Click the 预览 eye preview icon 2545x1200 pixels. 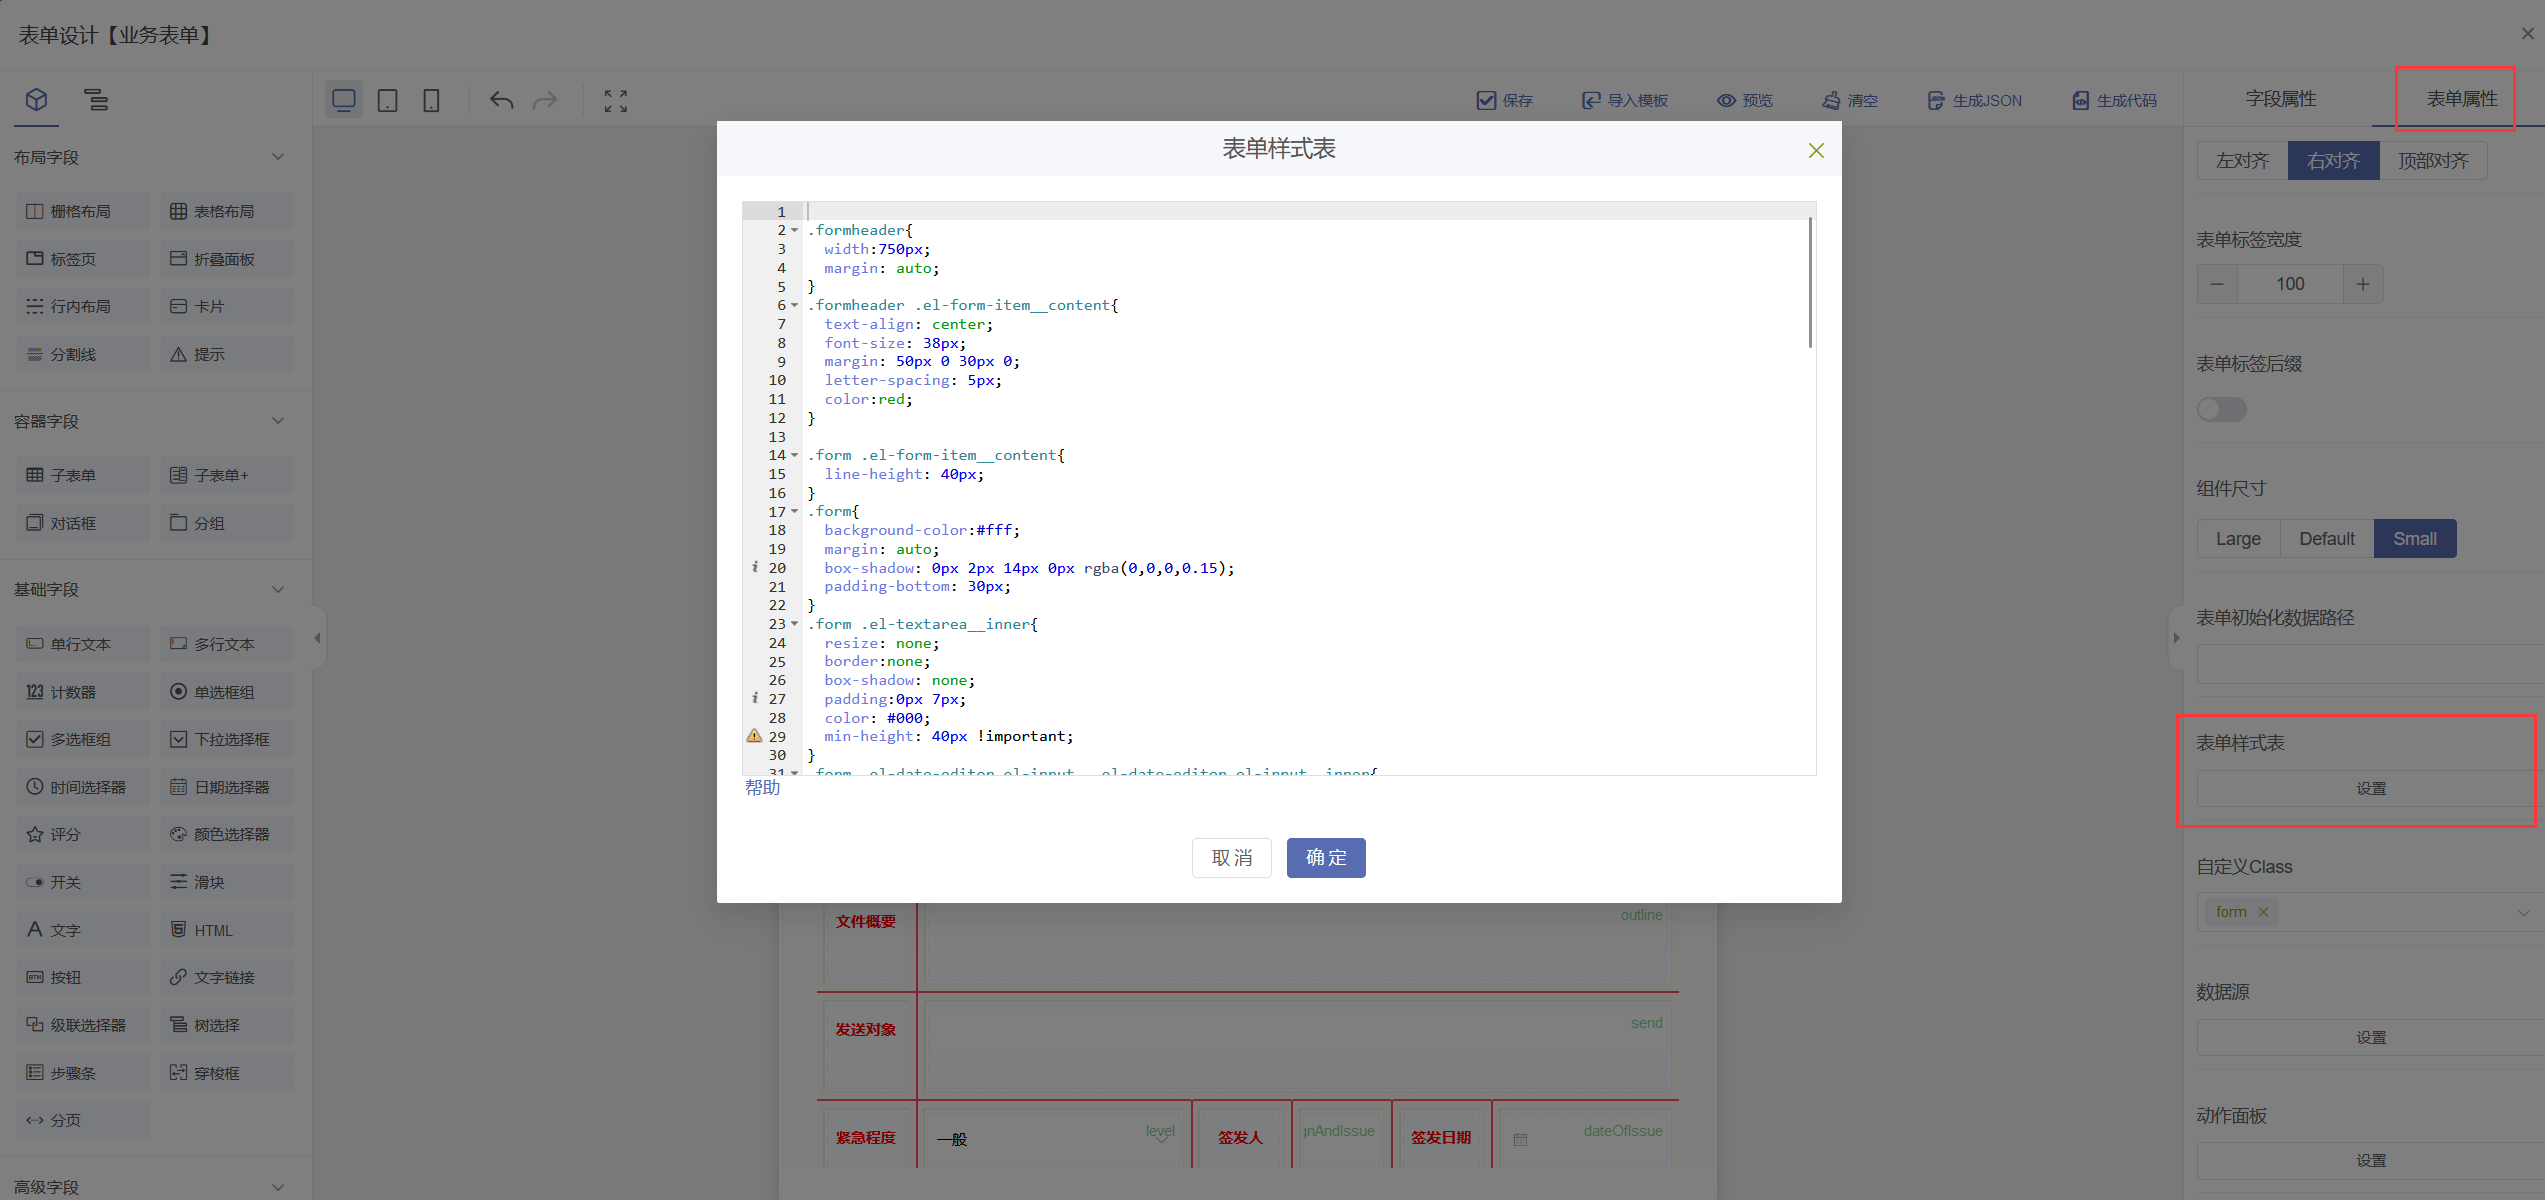[x=1726, y=100]
